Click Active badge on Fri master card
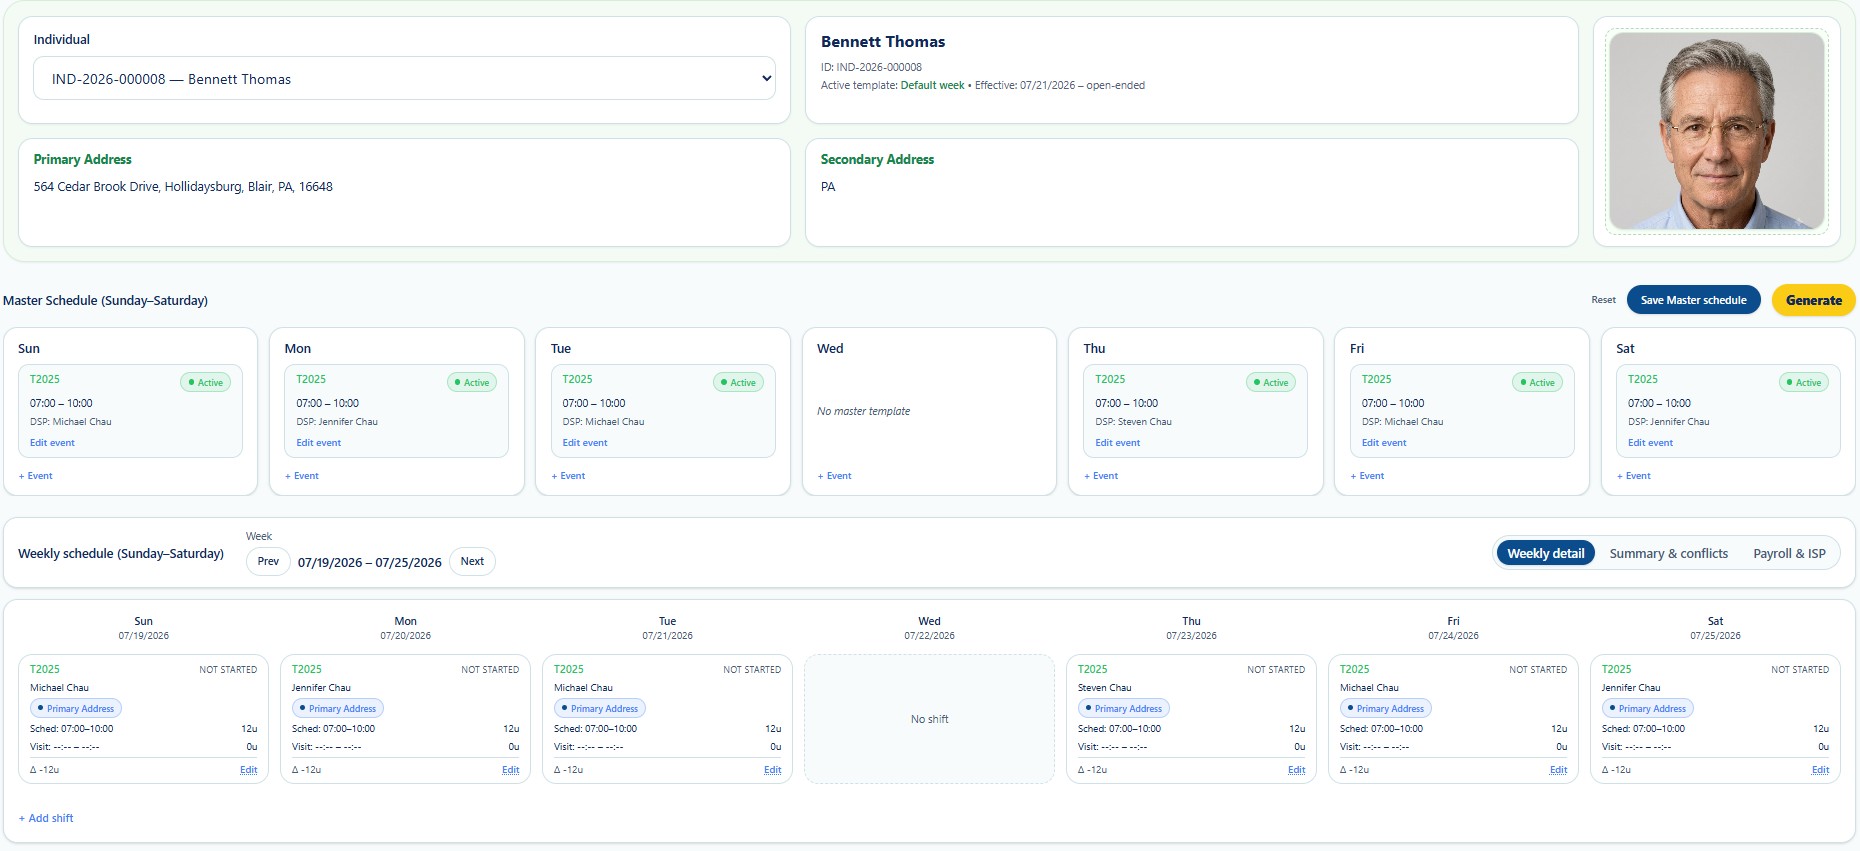Viewport: 1860px width, 851px height. 1537,382
